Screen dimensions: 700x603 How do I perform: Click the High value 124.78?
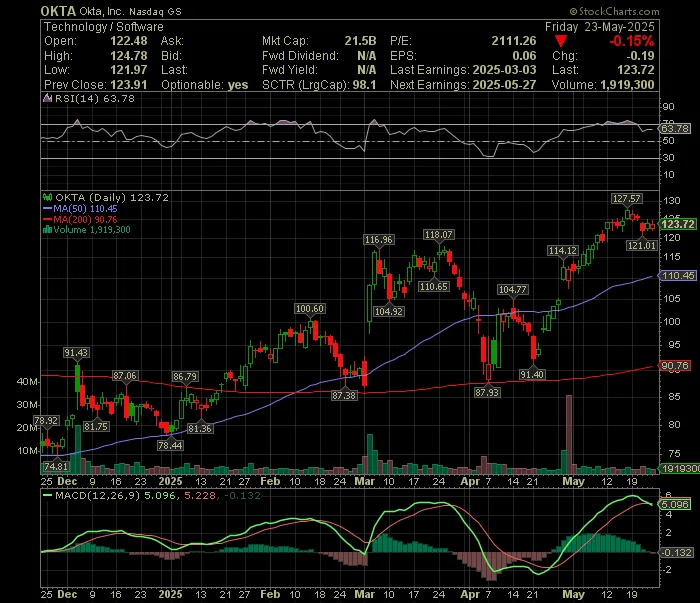(129, 56)
